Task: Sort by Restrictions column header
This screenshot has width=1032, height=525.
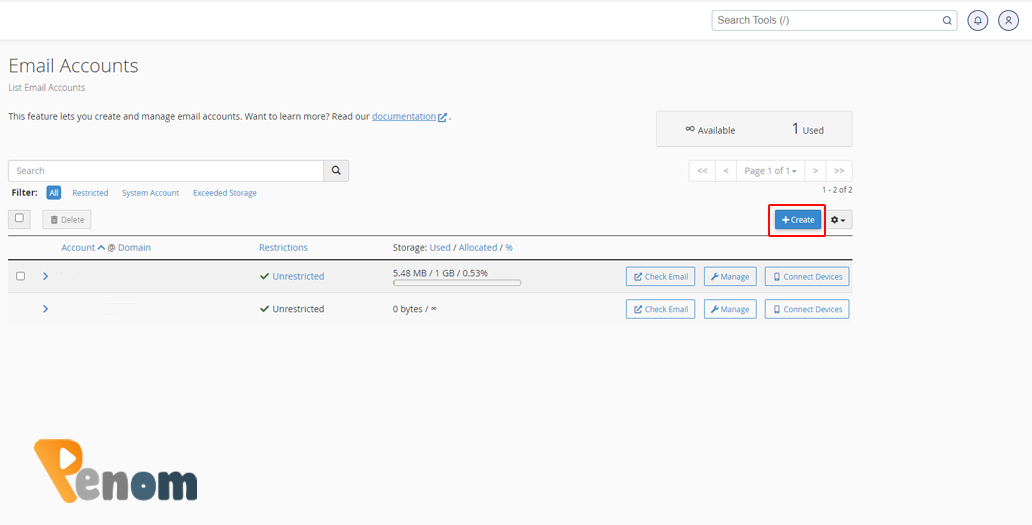Action: pos(283,247)
